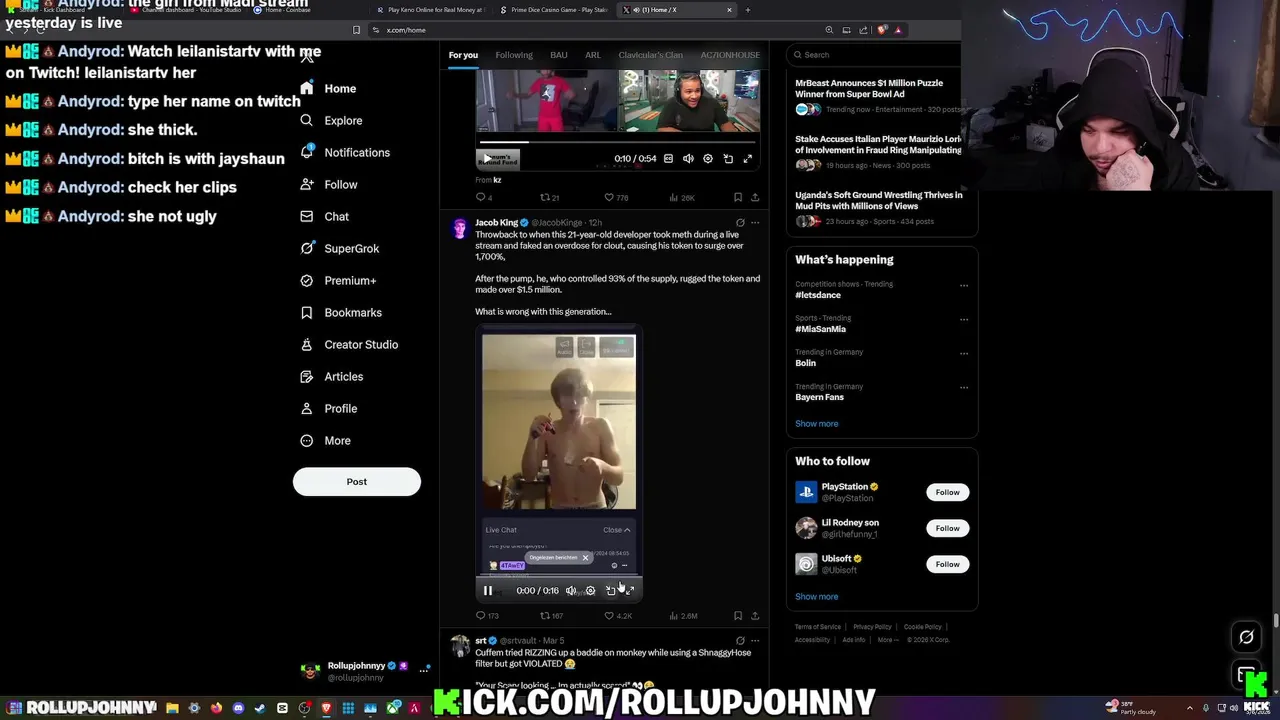1280x720 pixels.
Task: Click the More circle icon
Action: [307, 440]
